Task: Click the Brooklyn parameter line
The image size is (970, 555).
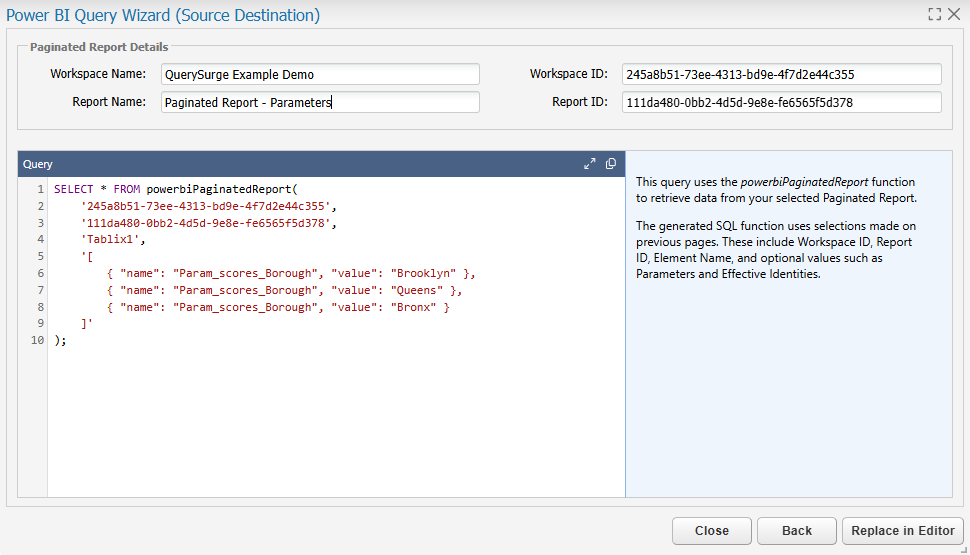Action: (291, 273)
